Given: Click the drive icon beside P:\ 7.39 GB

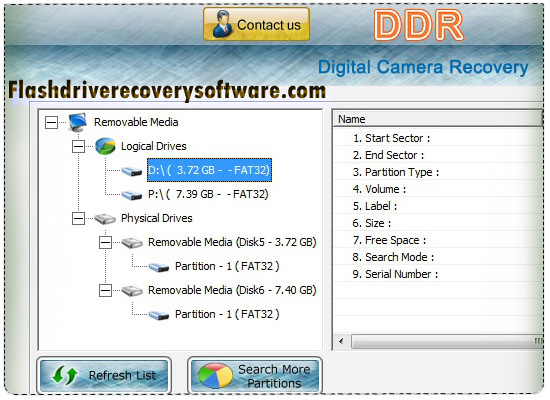Looking at the screenshot, I should [132, 195].
